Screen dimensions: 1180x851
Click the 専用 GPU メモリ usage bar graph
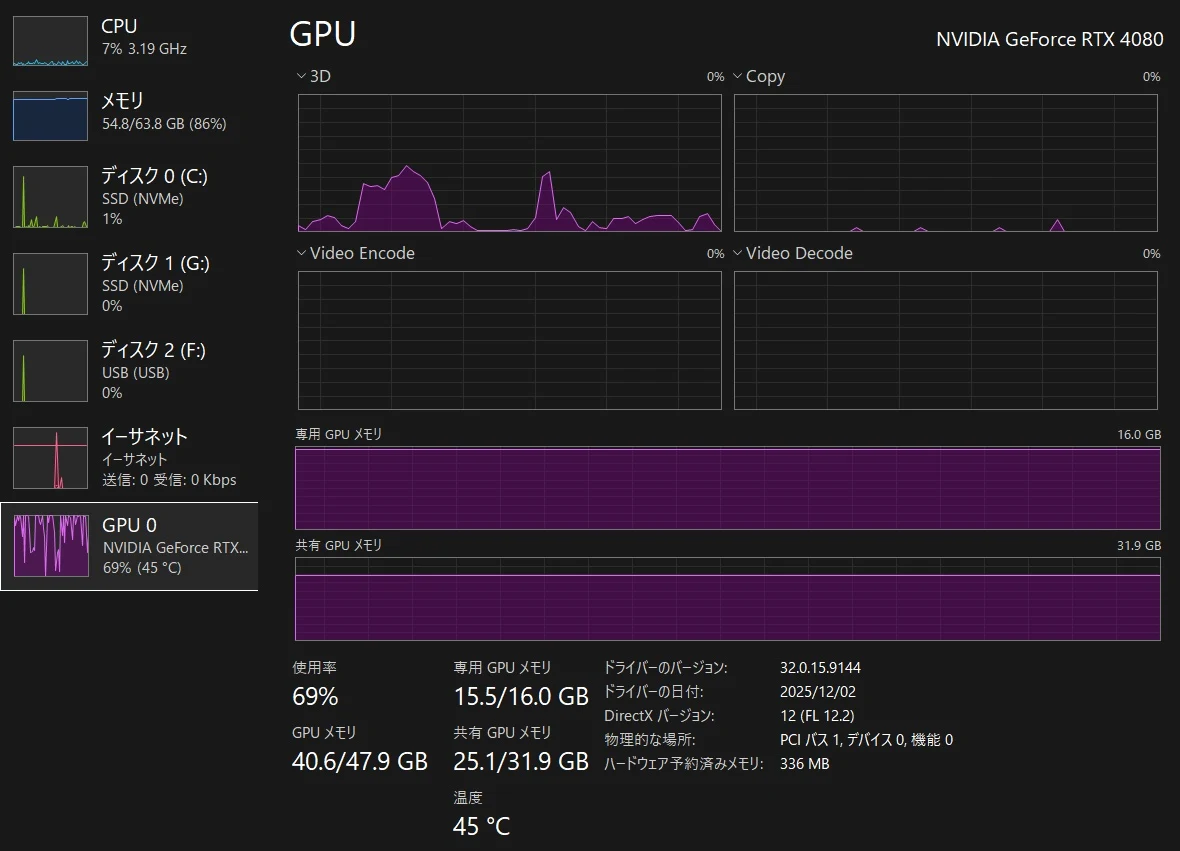728,488
